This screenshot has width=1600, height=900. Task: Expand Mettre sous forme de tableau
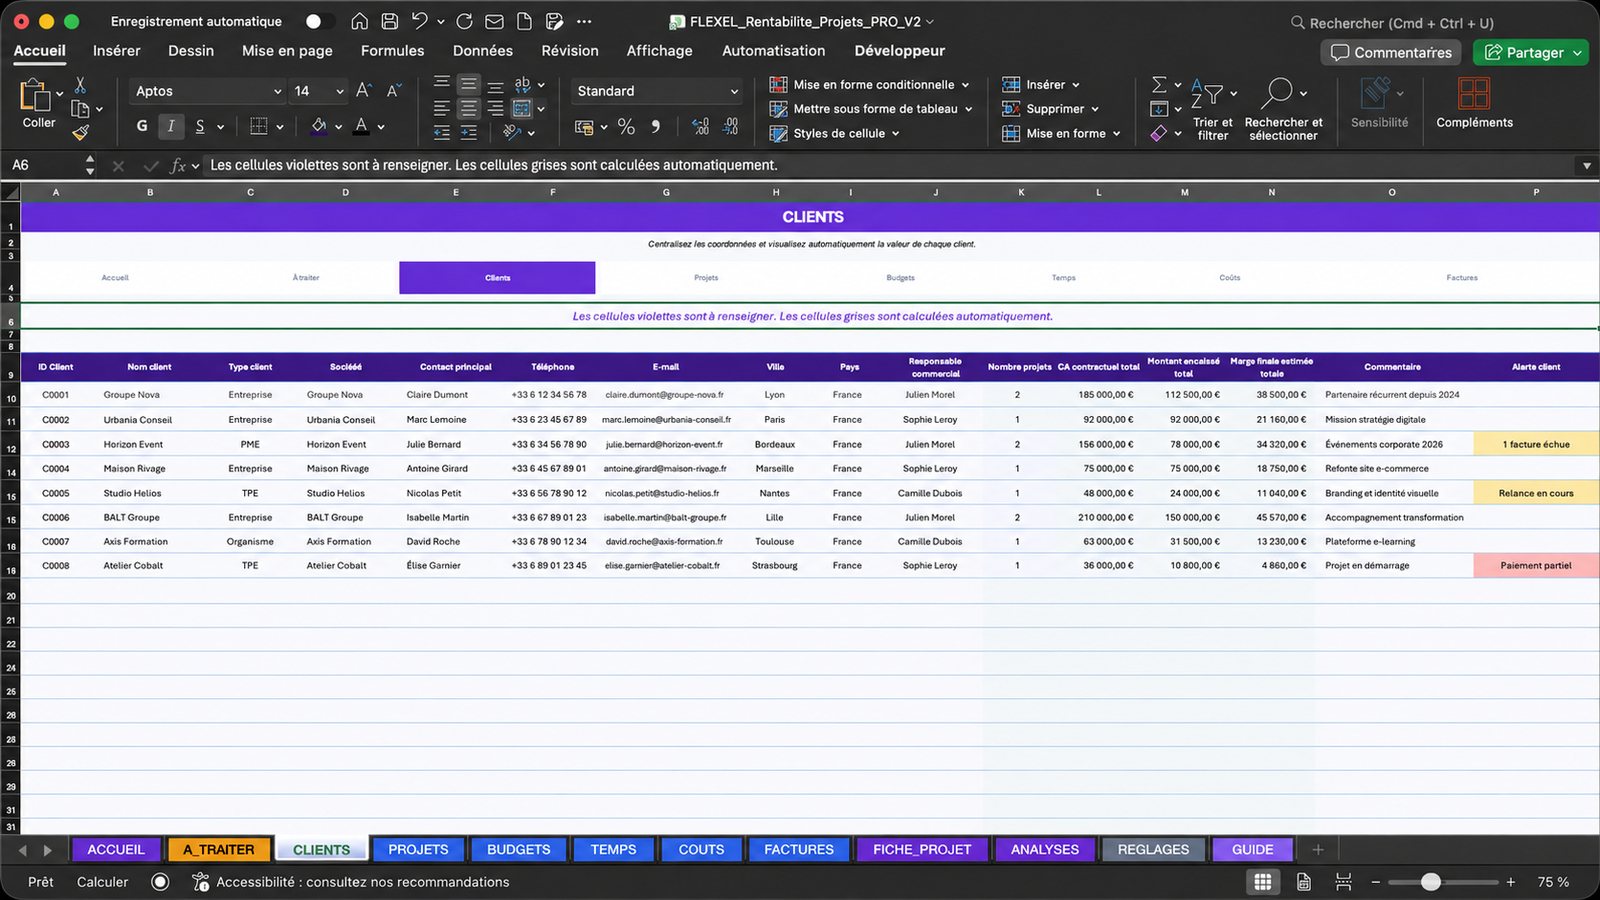pos(871,109)
